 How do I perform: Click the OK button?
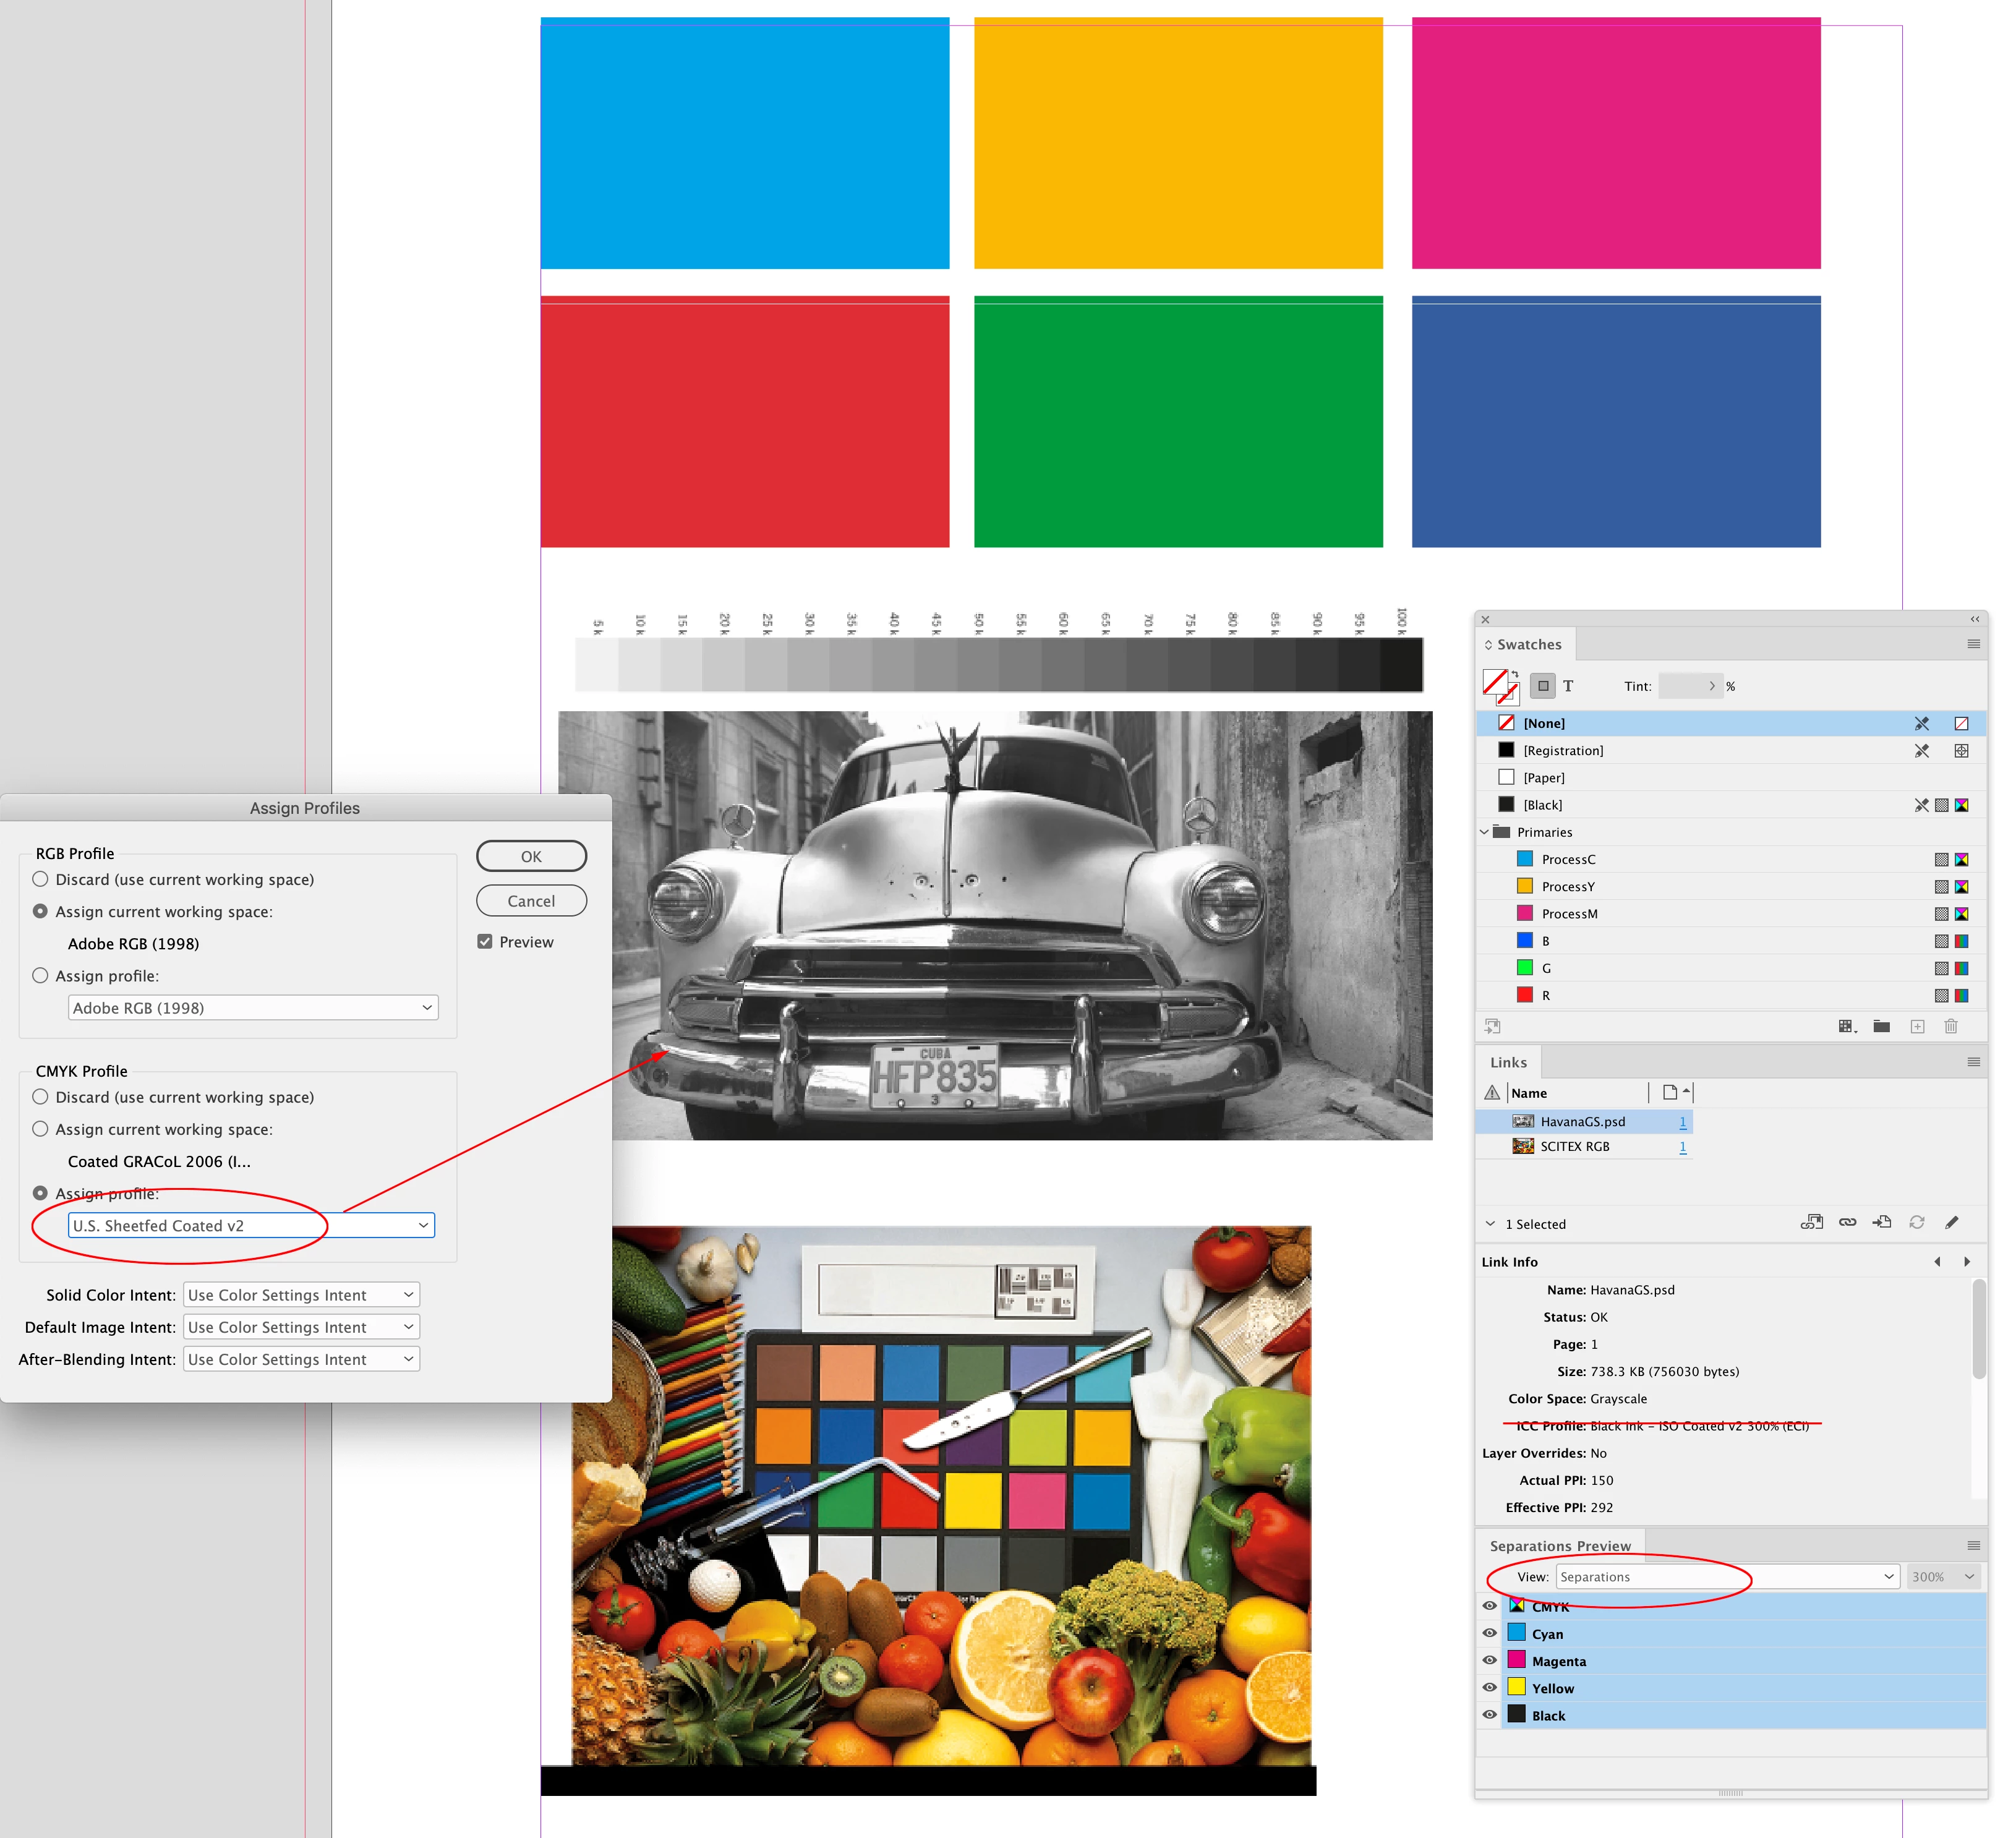click(531, 856)
